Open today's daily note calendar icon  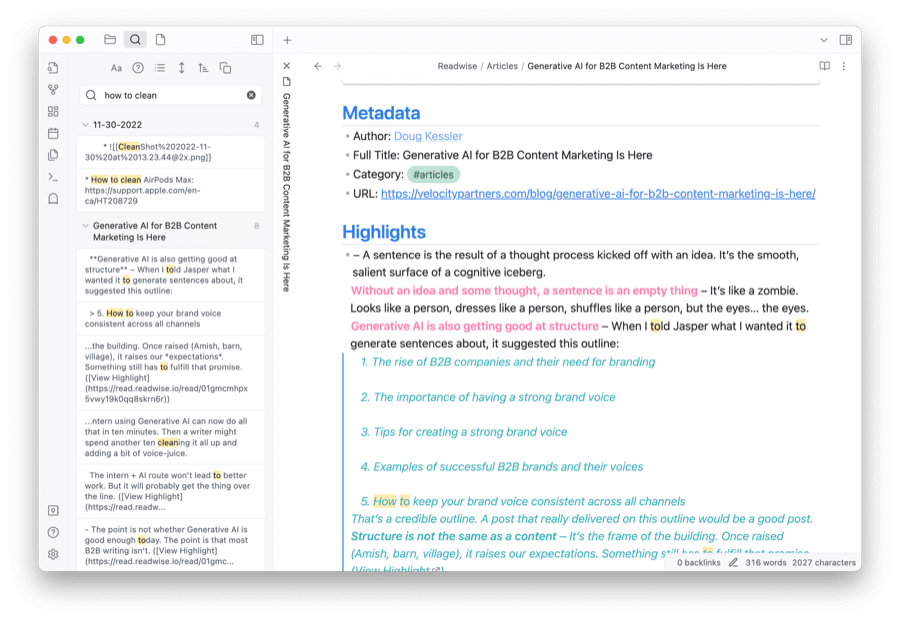pos(53,133)
